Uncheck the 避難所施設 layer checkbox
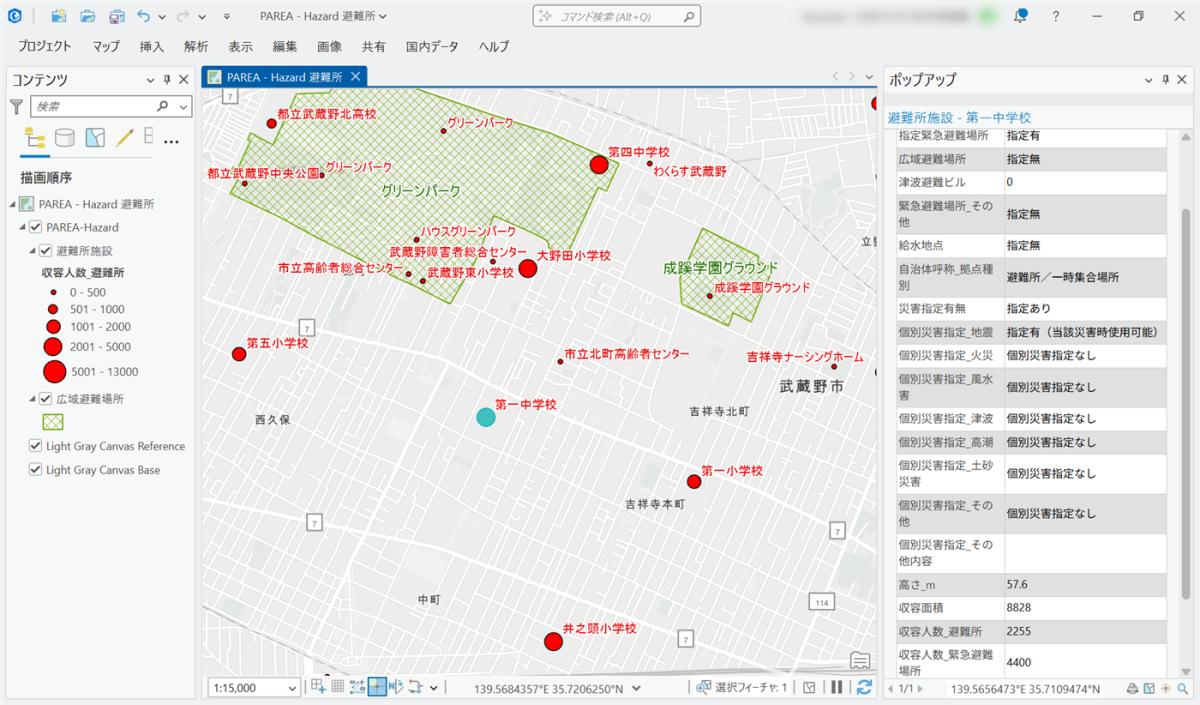 tap(45, 251)
